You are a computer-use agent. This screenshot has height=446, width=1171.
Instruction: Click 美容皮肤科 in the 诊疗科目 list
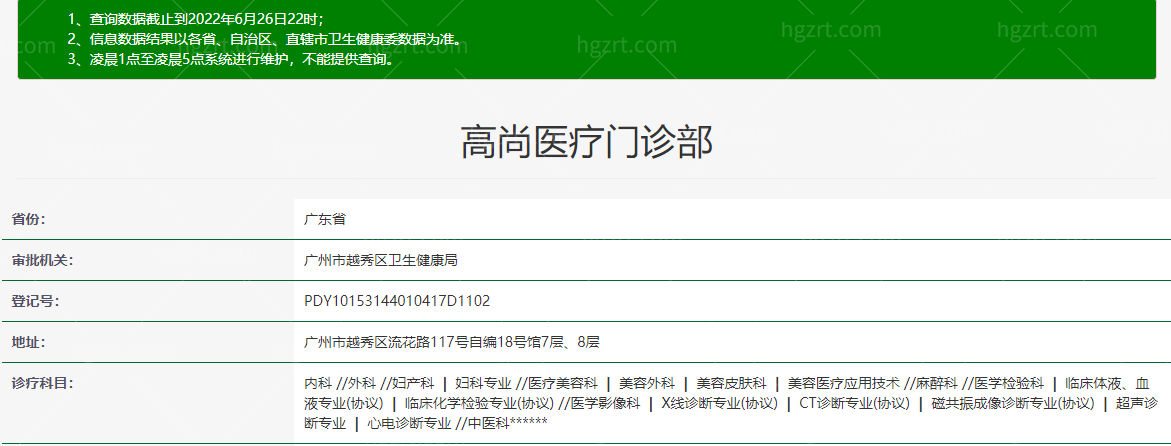click(731, 383)
